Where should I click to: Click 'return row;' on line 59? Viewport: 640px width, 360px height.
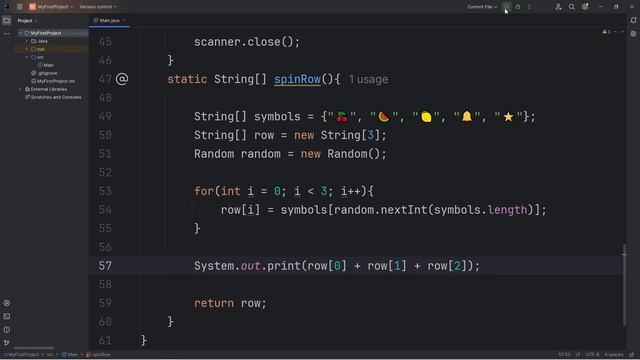pos(230,303)
